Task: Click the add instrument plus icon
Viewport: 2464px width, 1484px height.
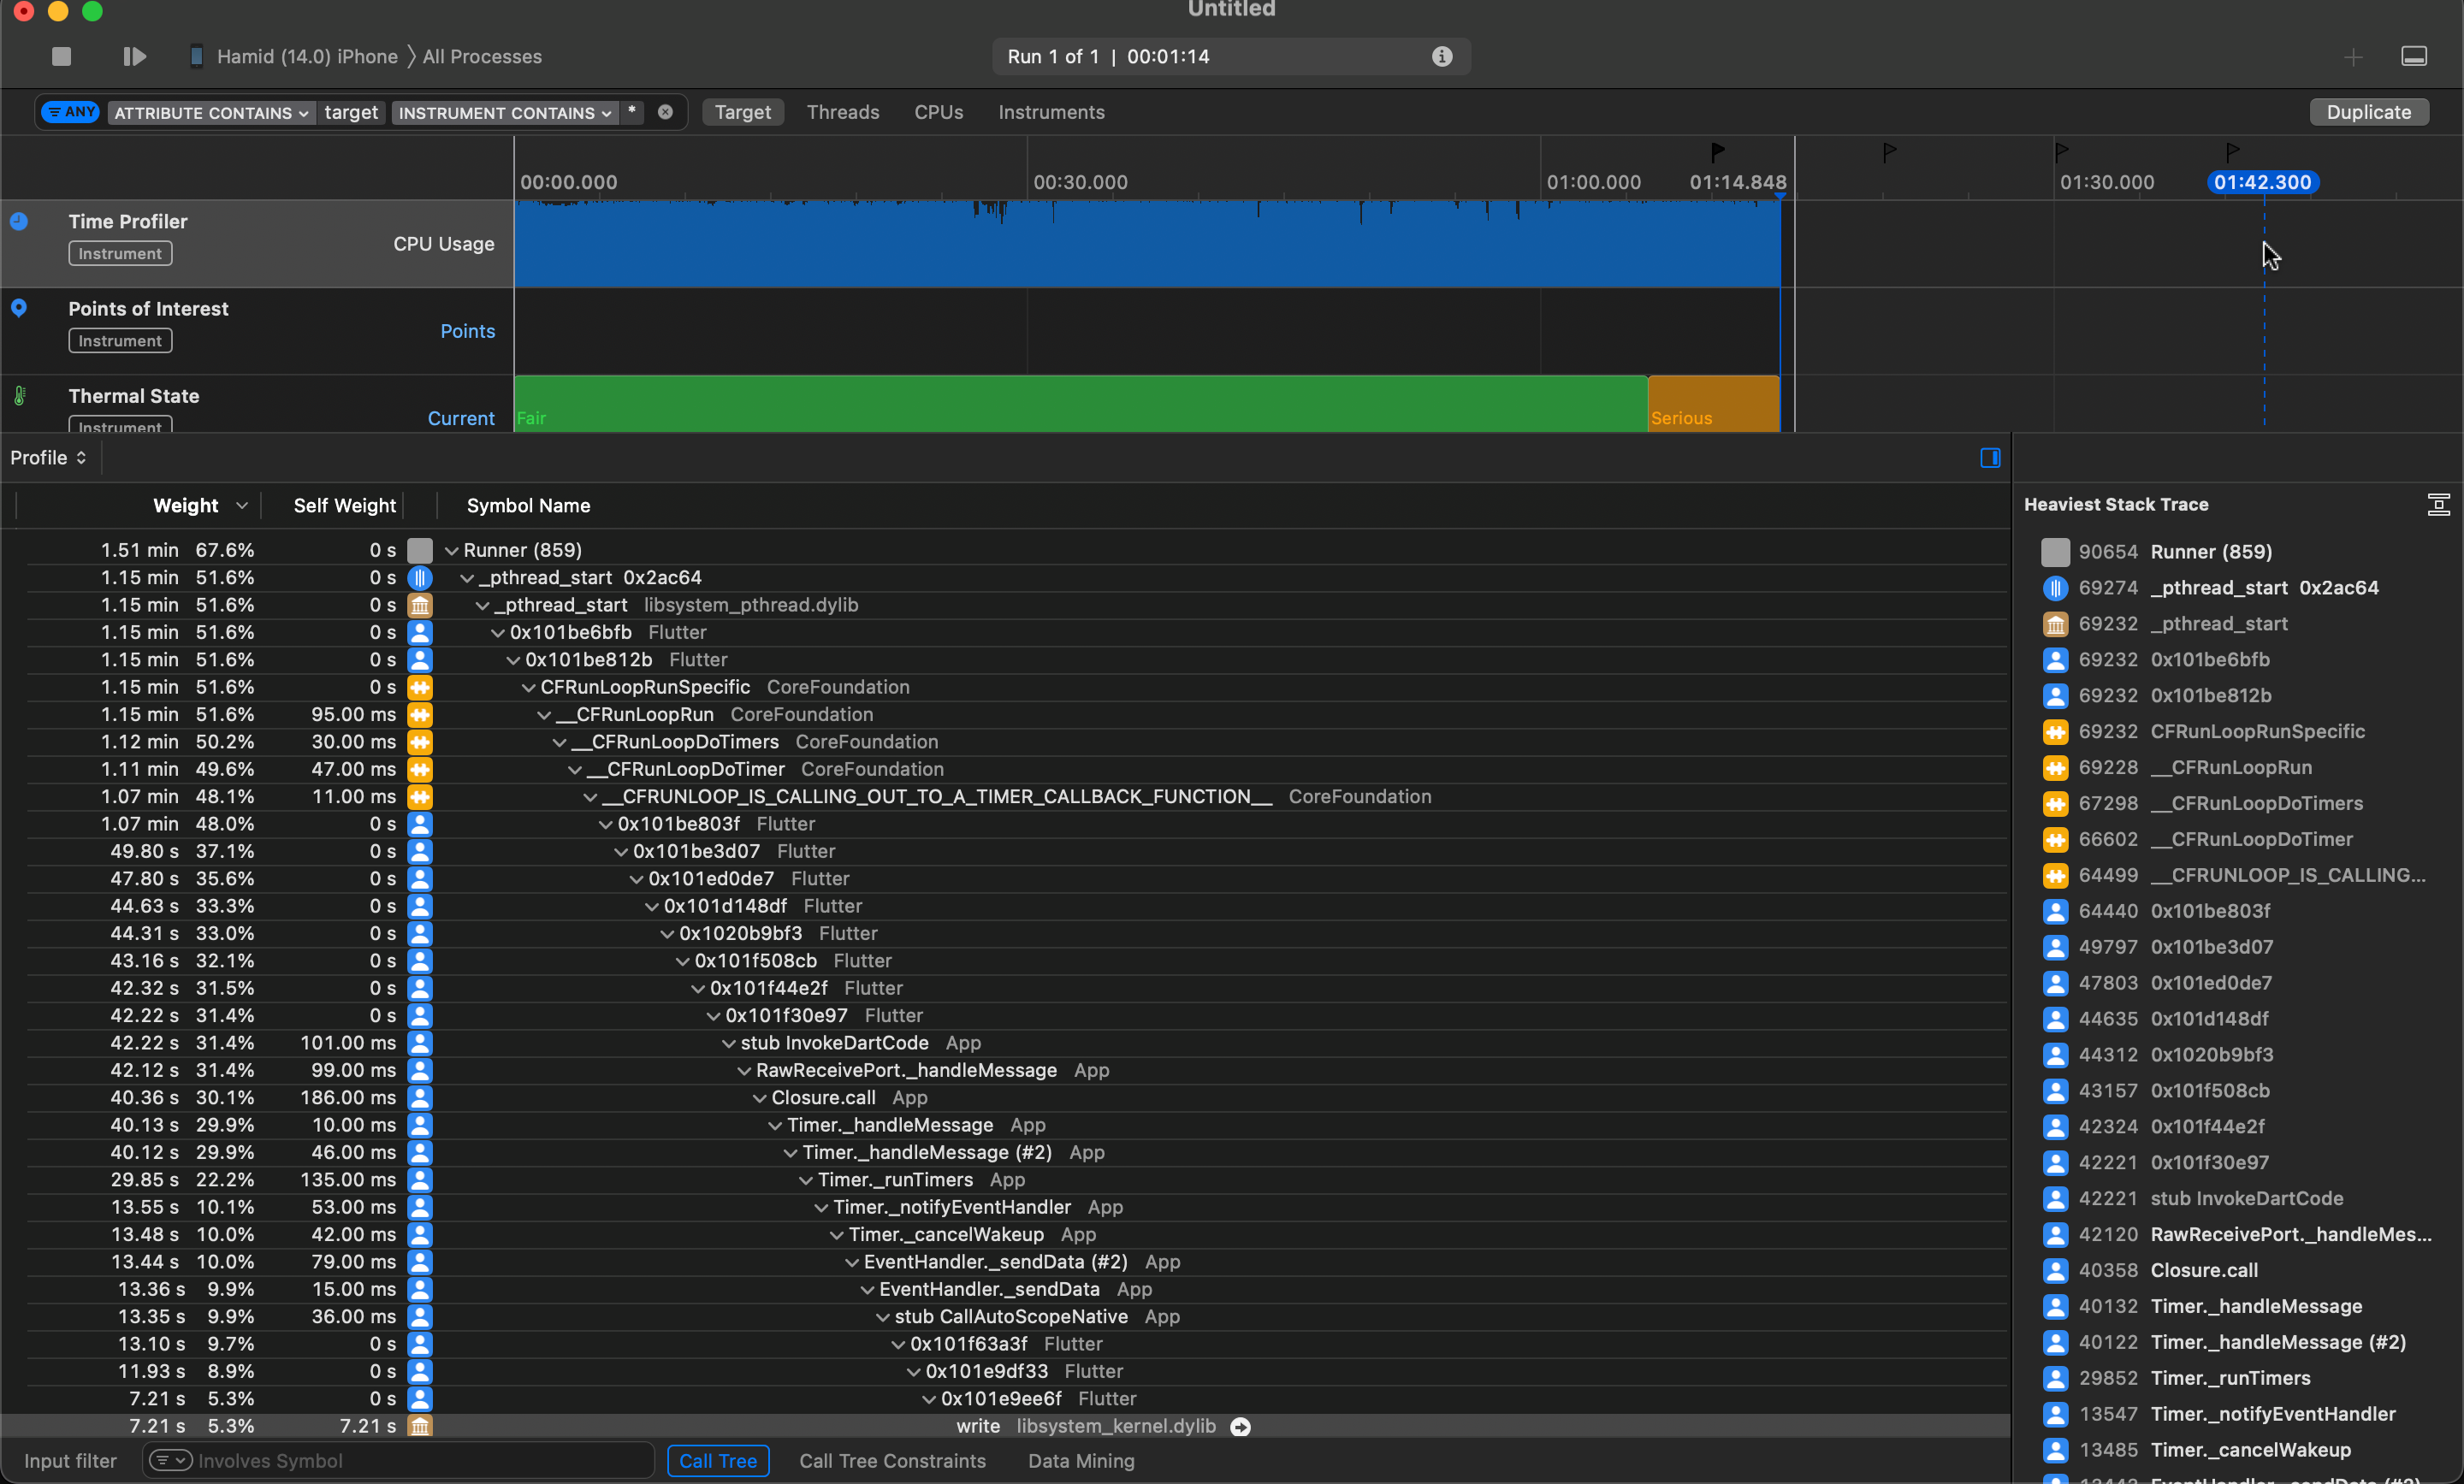Action: (x=2353, y=58)
